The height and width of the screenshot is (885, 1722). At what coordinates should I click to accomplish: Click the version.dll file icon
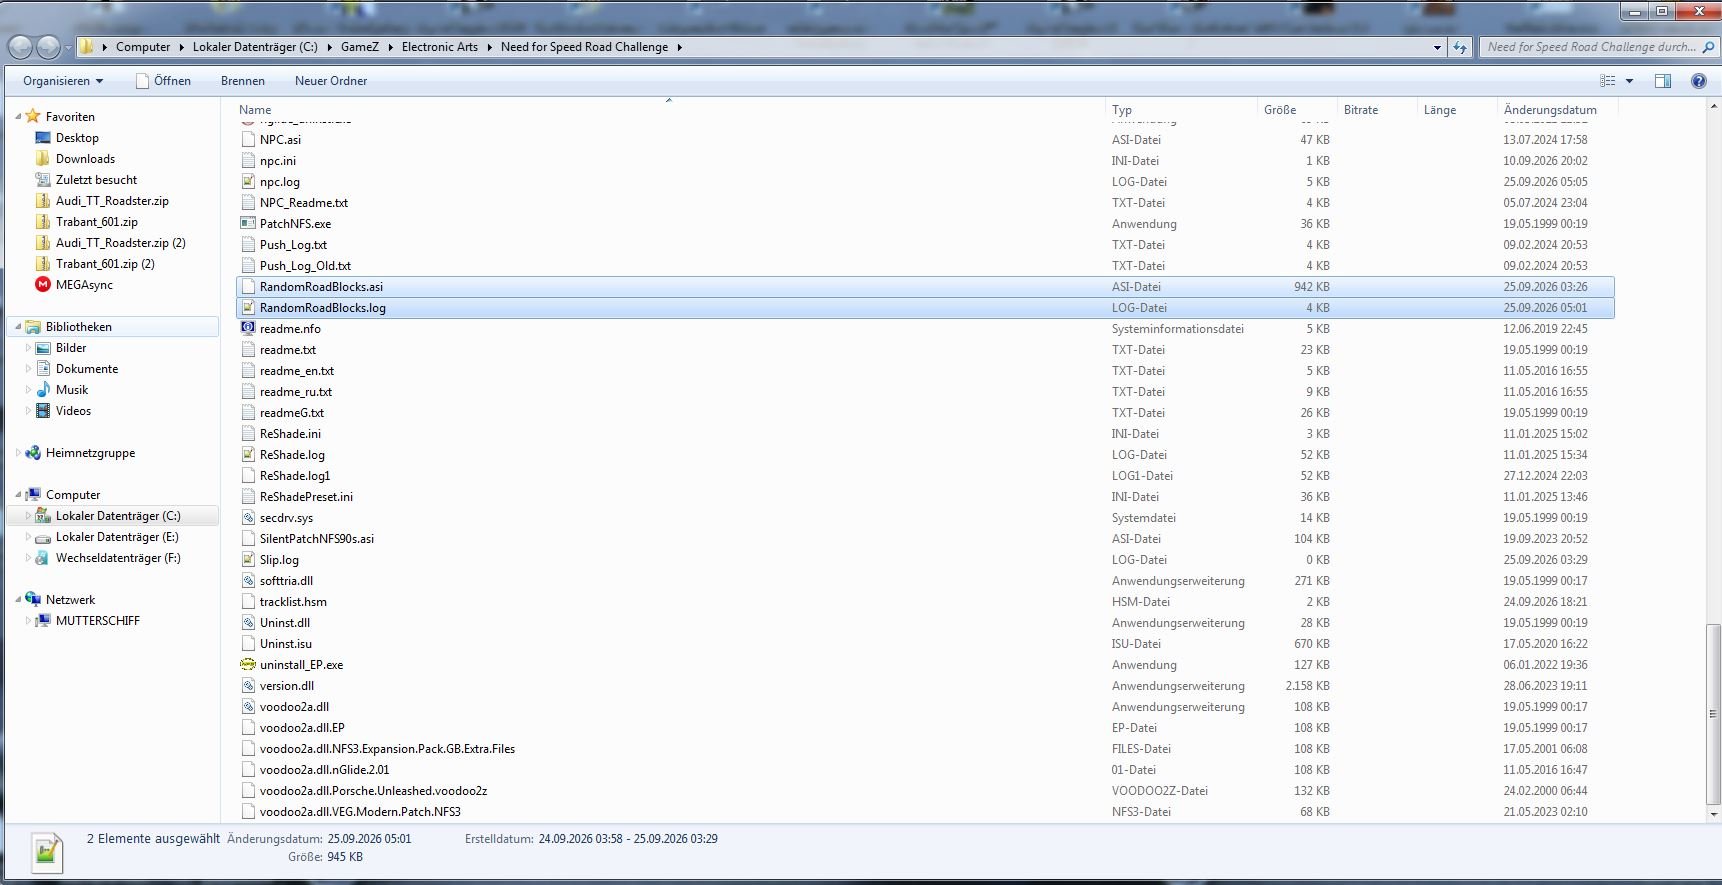[x=248, y=686]
